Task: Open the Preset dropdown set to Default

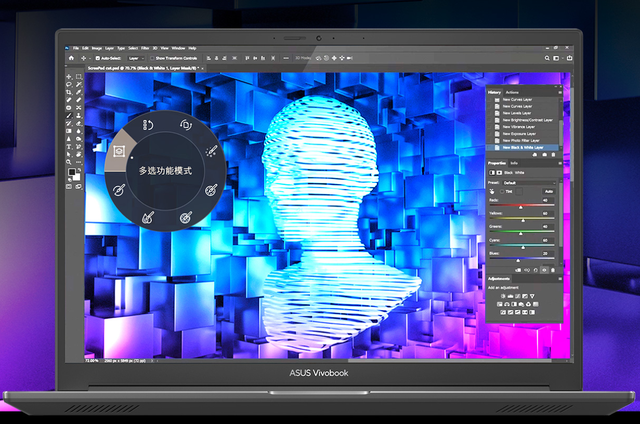Action: point(527,183)
